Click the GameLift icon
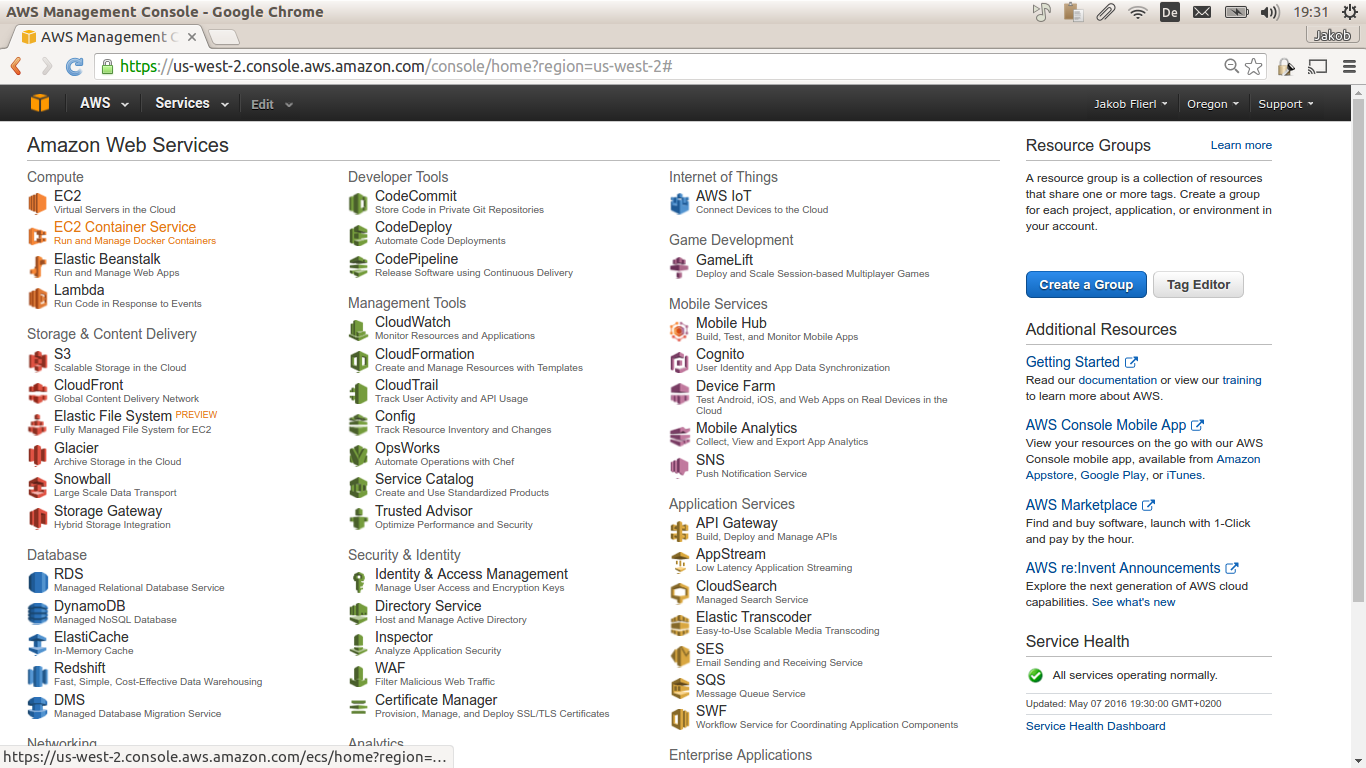The image size is (1366, 768). (679, 267)
